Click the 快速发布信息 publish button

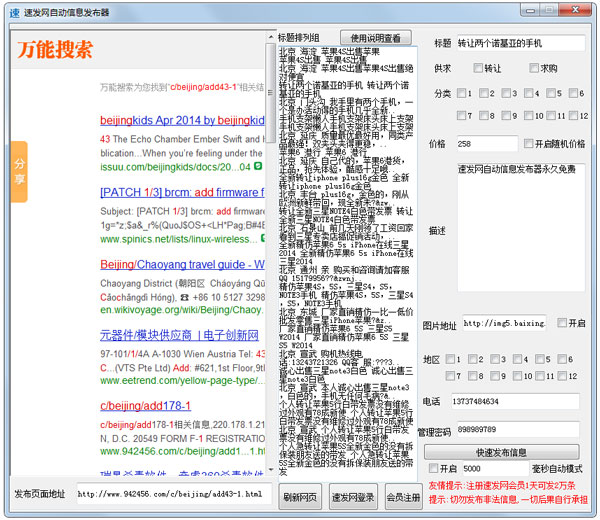(501, 452)
